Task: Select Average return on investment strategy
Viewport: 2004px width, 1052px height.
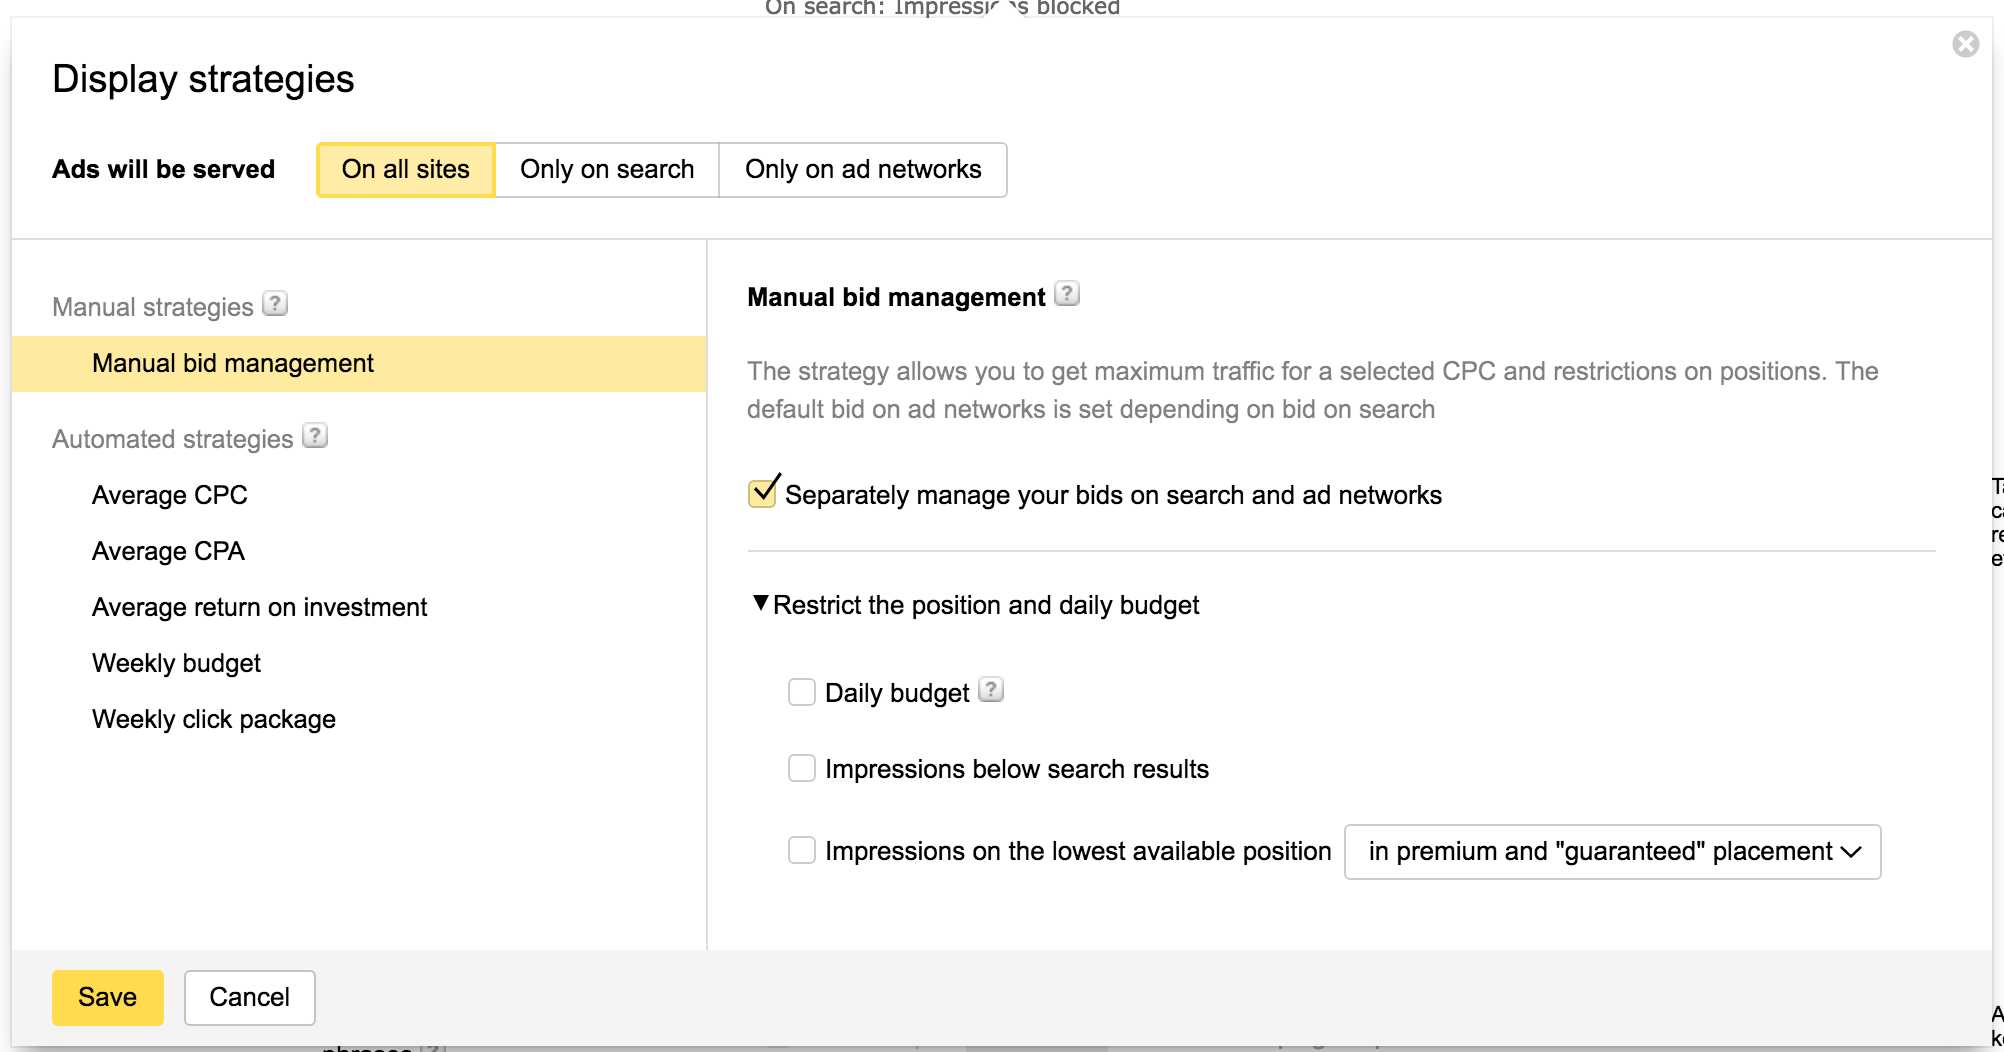Action: (259, 607)
